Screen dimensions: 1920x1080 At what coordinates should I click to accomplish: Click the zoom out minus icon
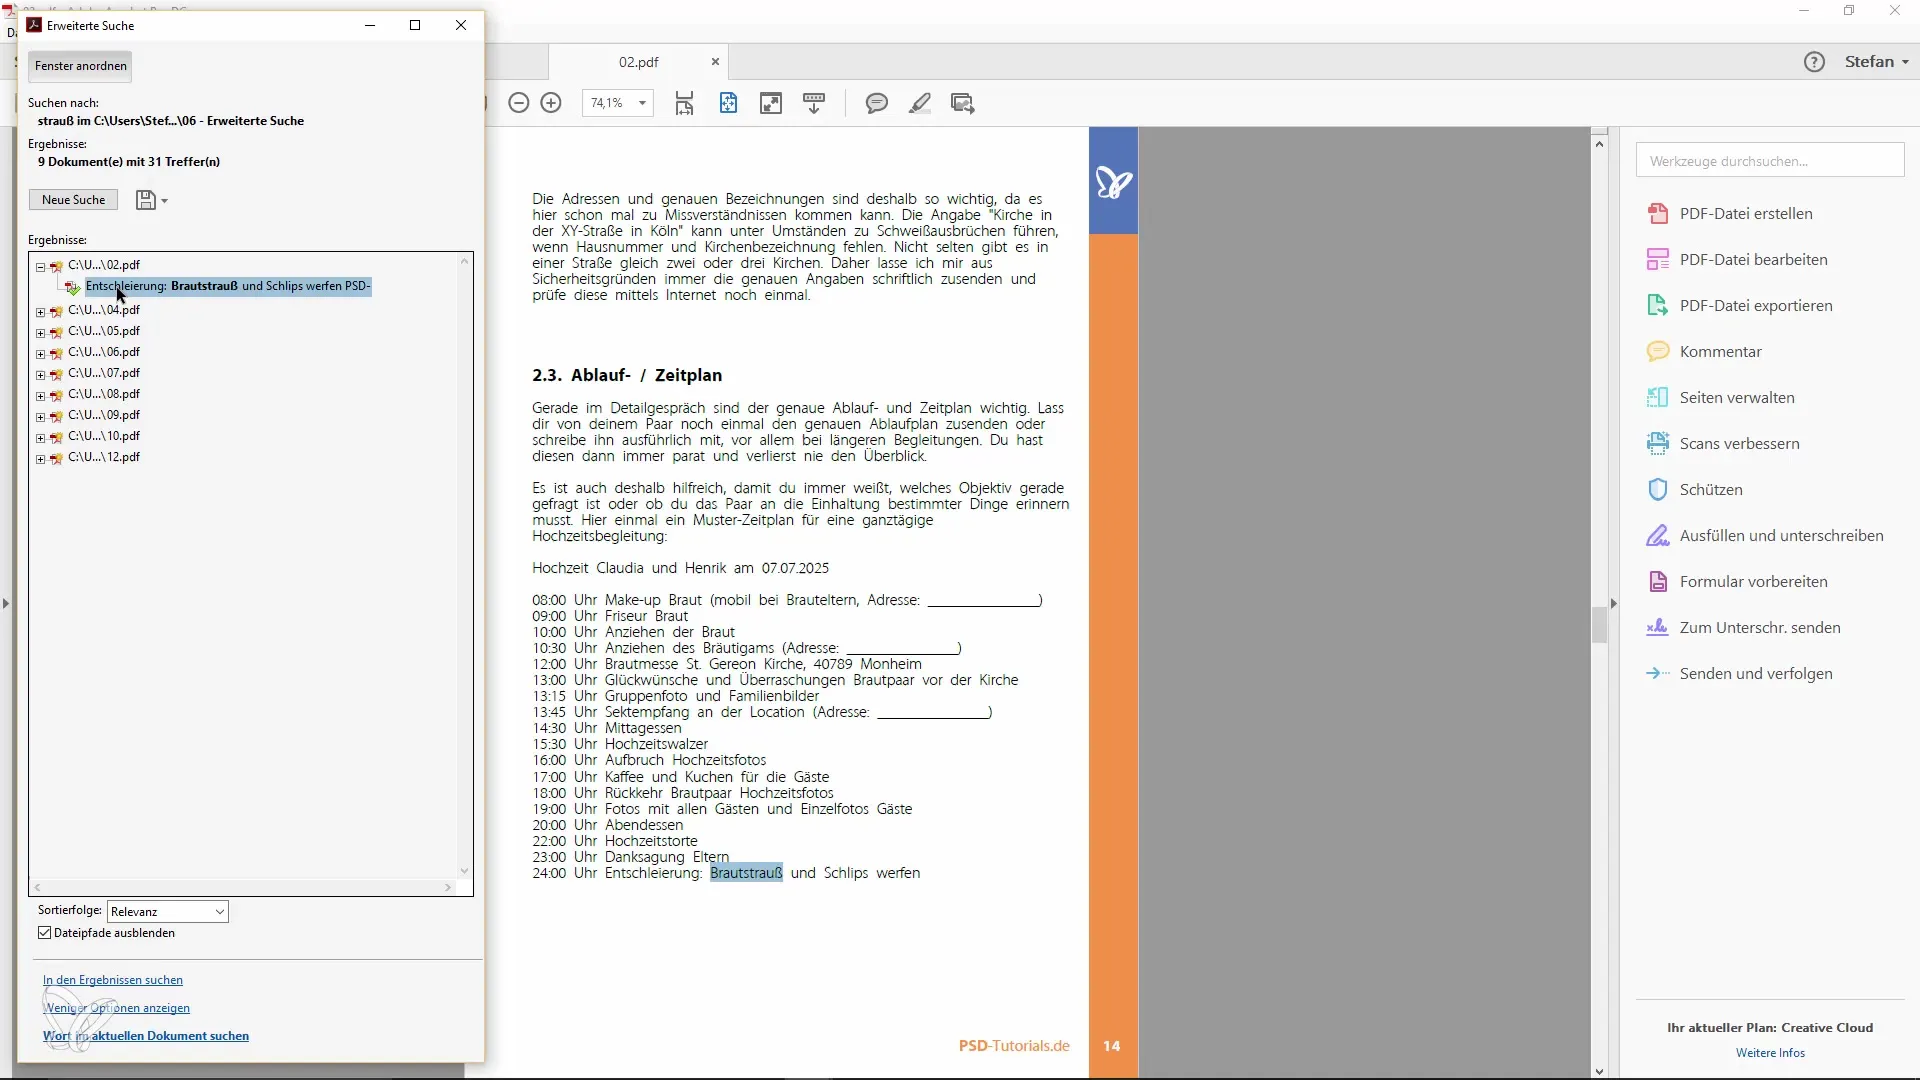(x=518, y=103)
